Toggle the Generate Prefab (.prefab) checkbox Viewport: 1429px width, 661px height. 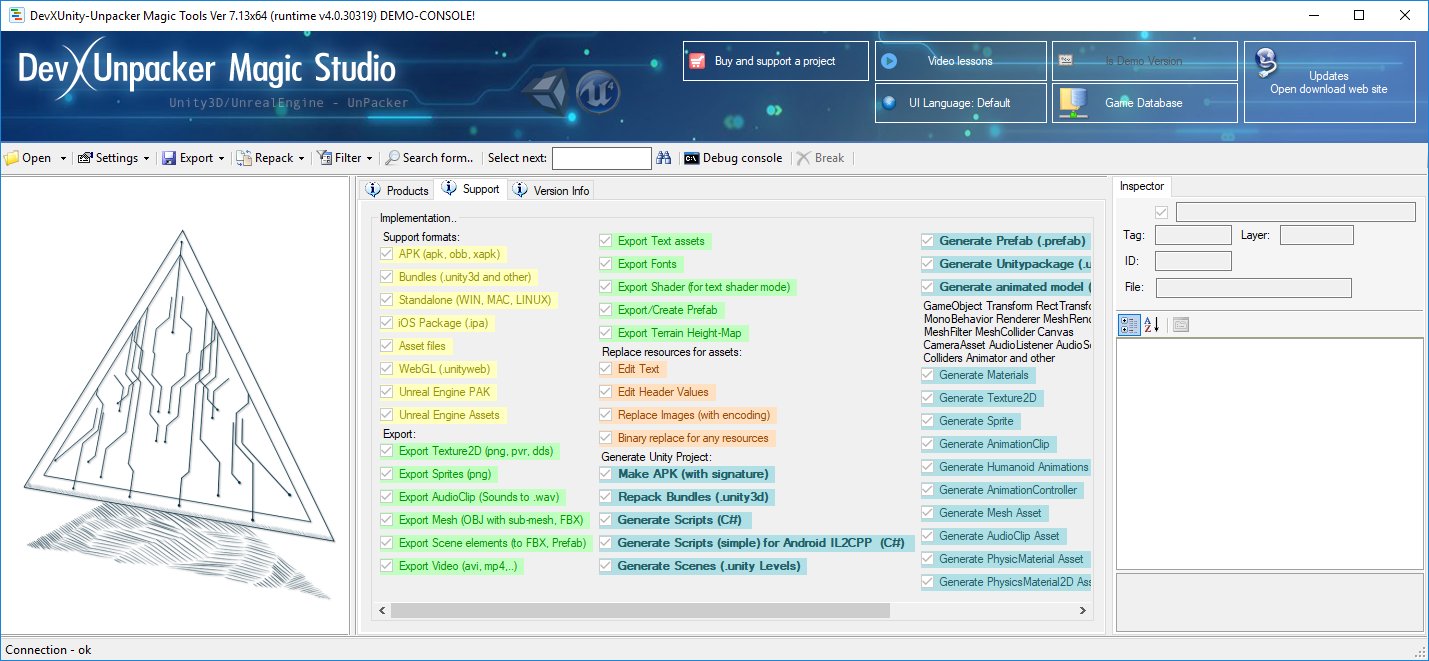pos(928,241)
